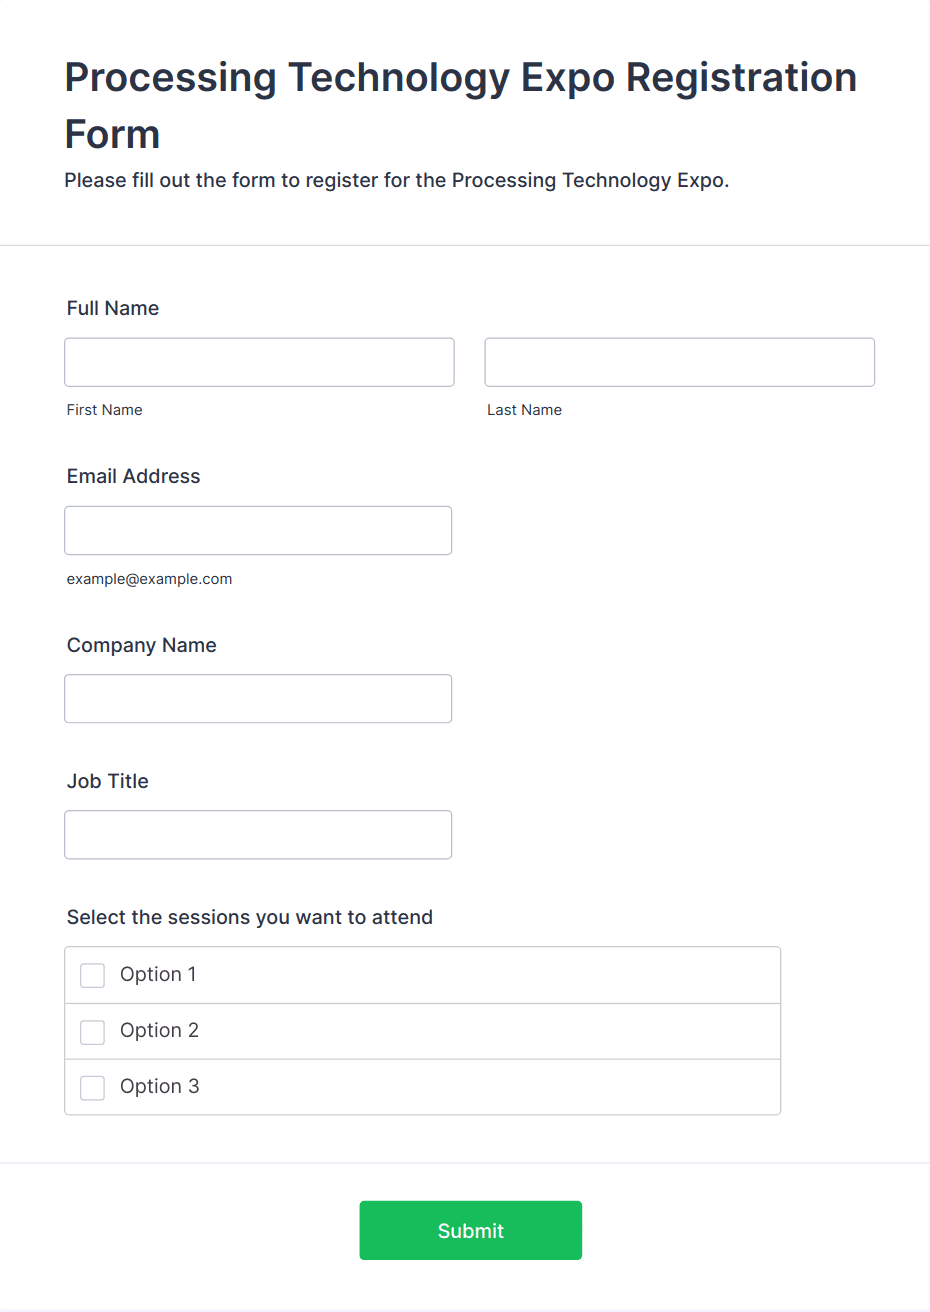Viewport: 930px width, 1312px height.
Task: Click into the Email Address field
Action: pyautogui.click(x=258, y=530)
